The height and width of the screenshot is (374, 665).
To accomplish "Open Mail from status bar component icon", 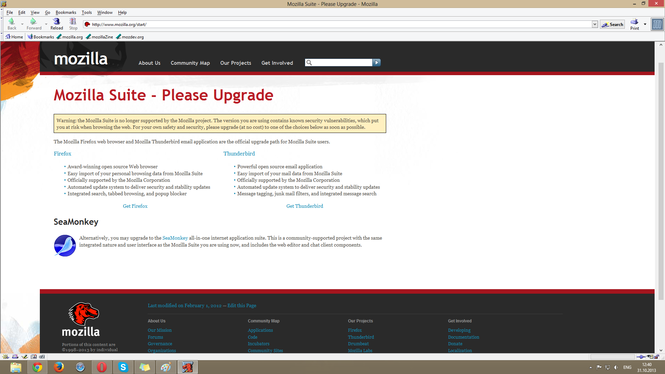I will 15,357.
